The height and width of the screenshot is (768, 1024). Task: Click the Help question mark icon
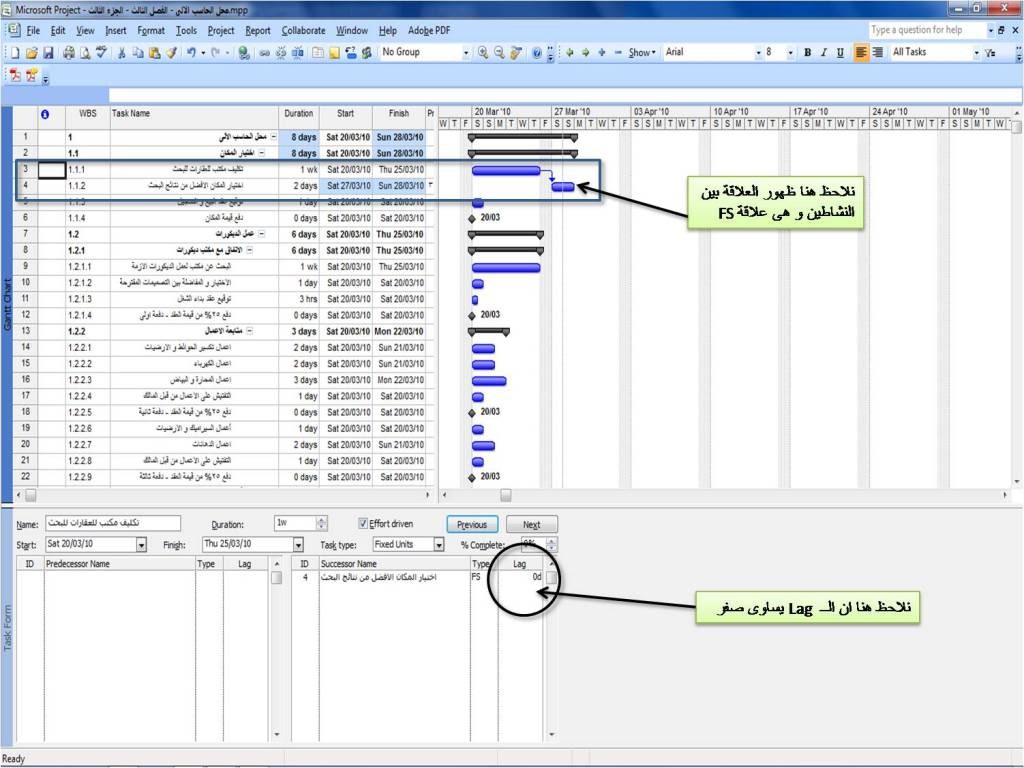(x=537, y=53)
